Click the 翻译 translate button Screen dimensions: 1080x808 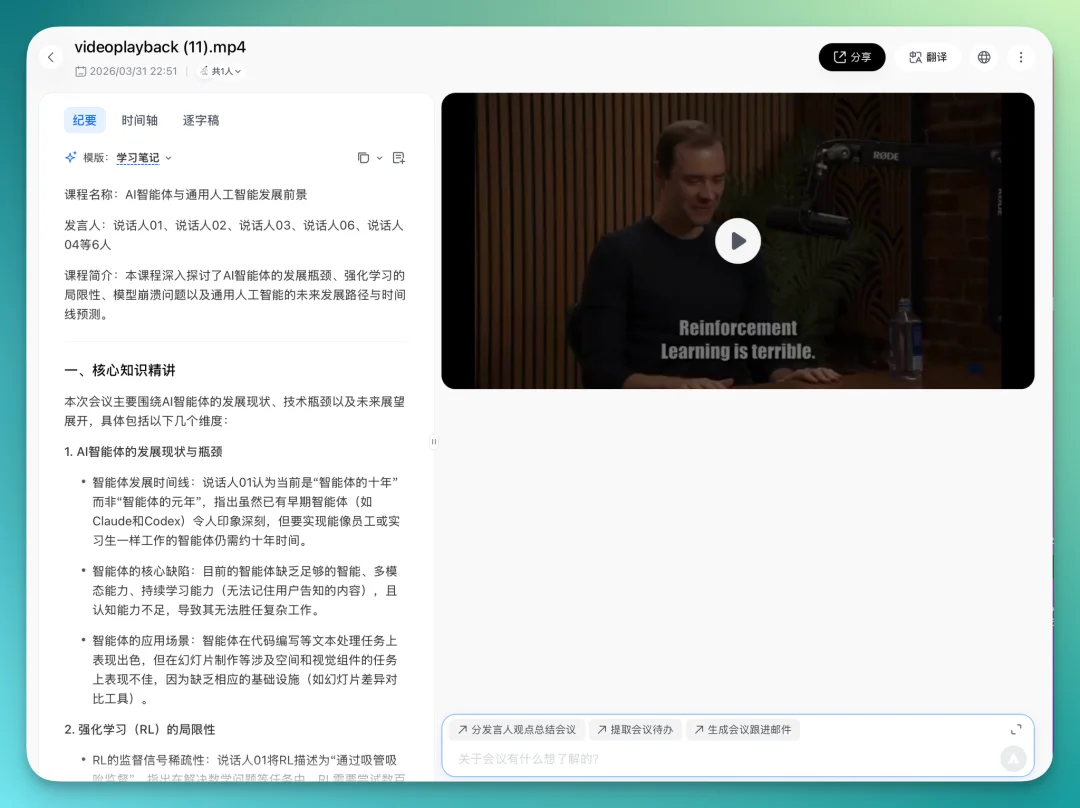(928, 57)
